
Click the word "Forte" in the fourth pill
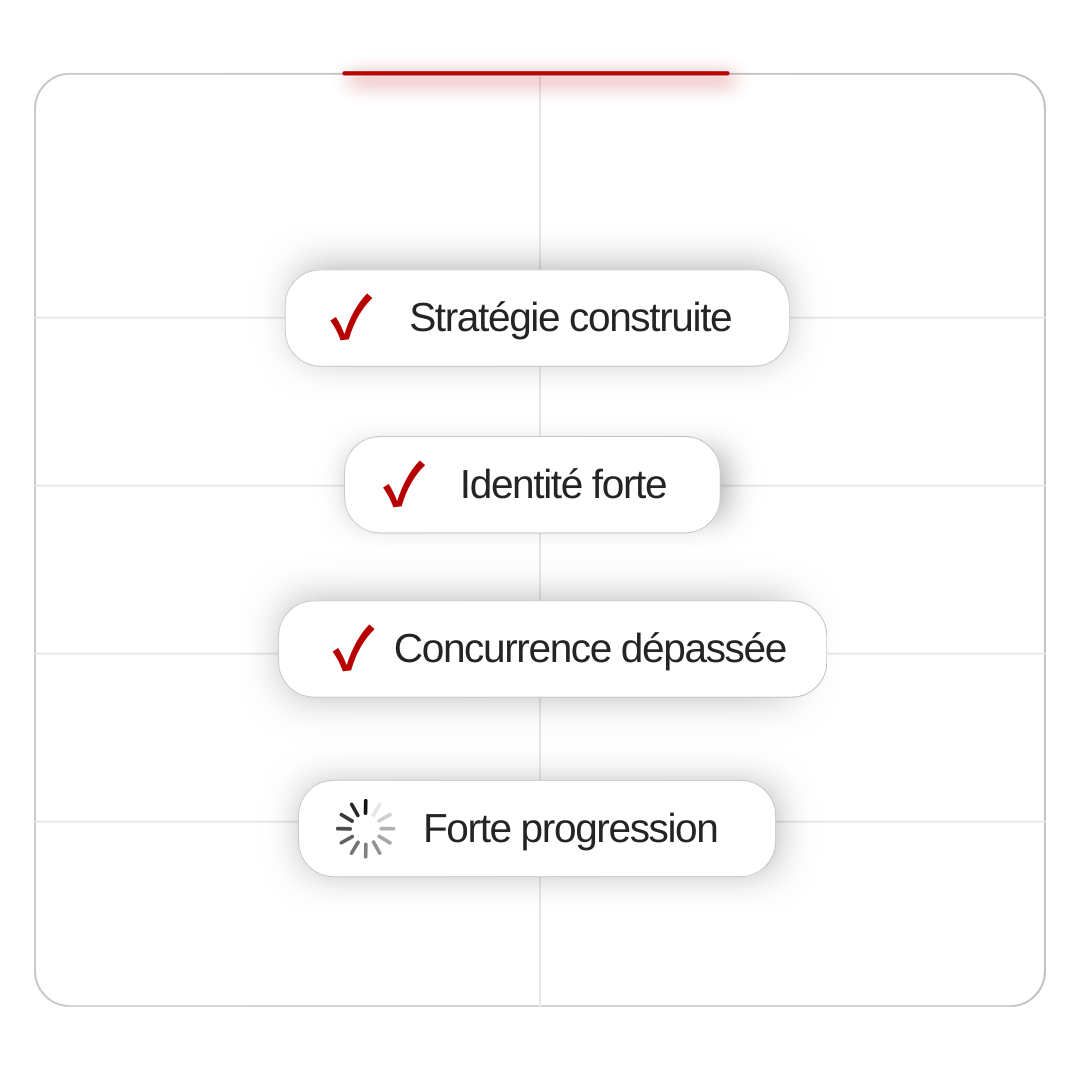click(467, 829)
